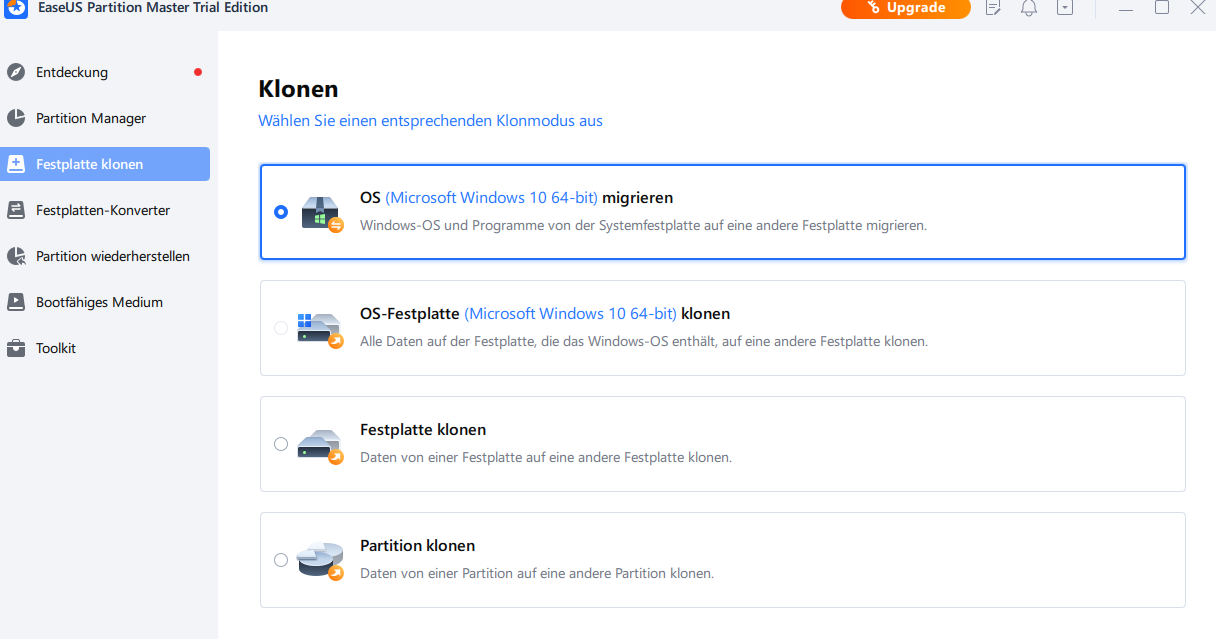Click the 'OS-Festplatte (Microsoft Windows 10 64-bit) klonen' title

[545, 314]
